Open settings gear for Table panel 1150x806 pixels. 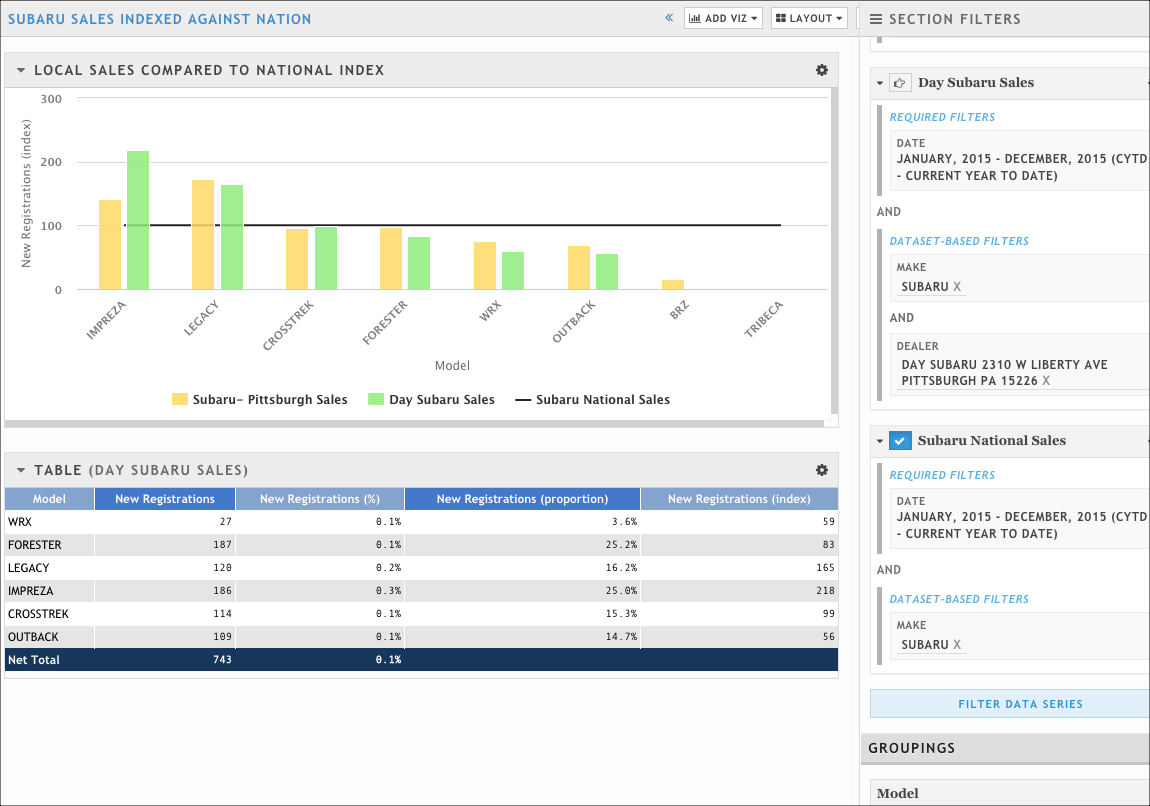point(821,470)
